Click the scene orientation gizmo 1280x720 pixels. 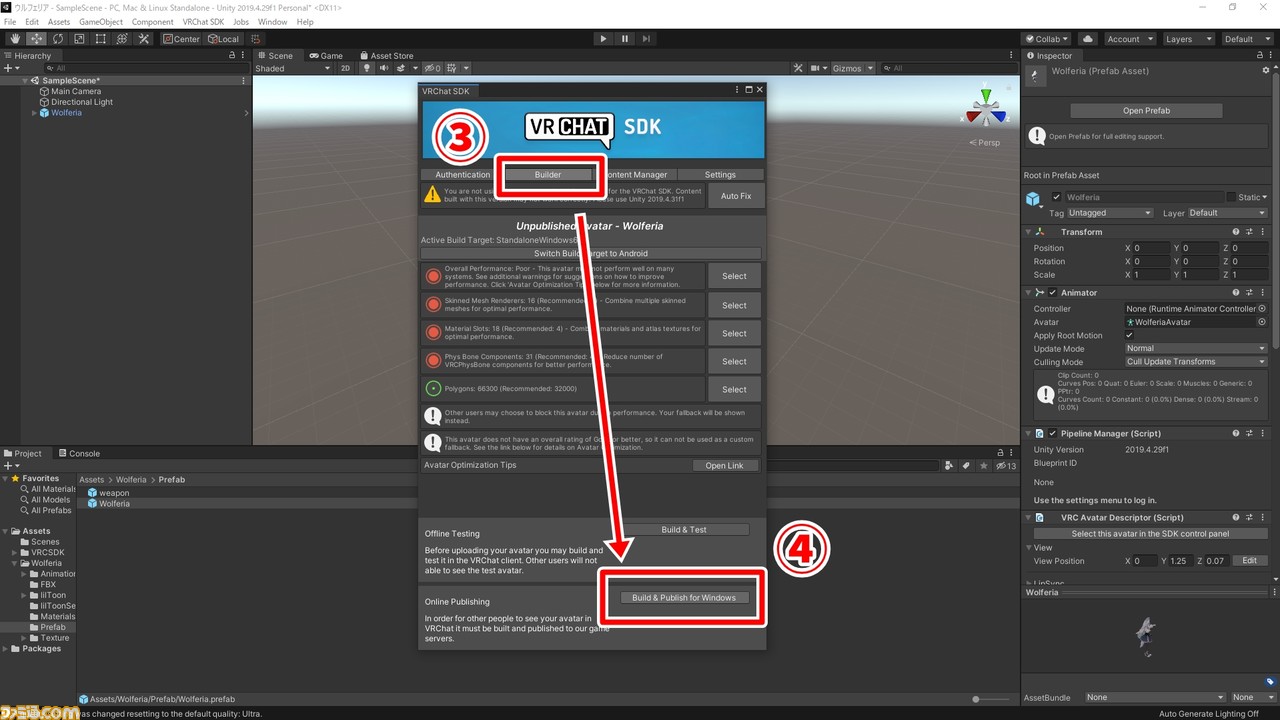(x=986, y=107)
